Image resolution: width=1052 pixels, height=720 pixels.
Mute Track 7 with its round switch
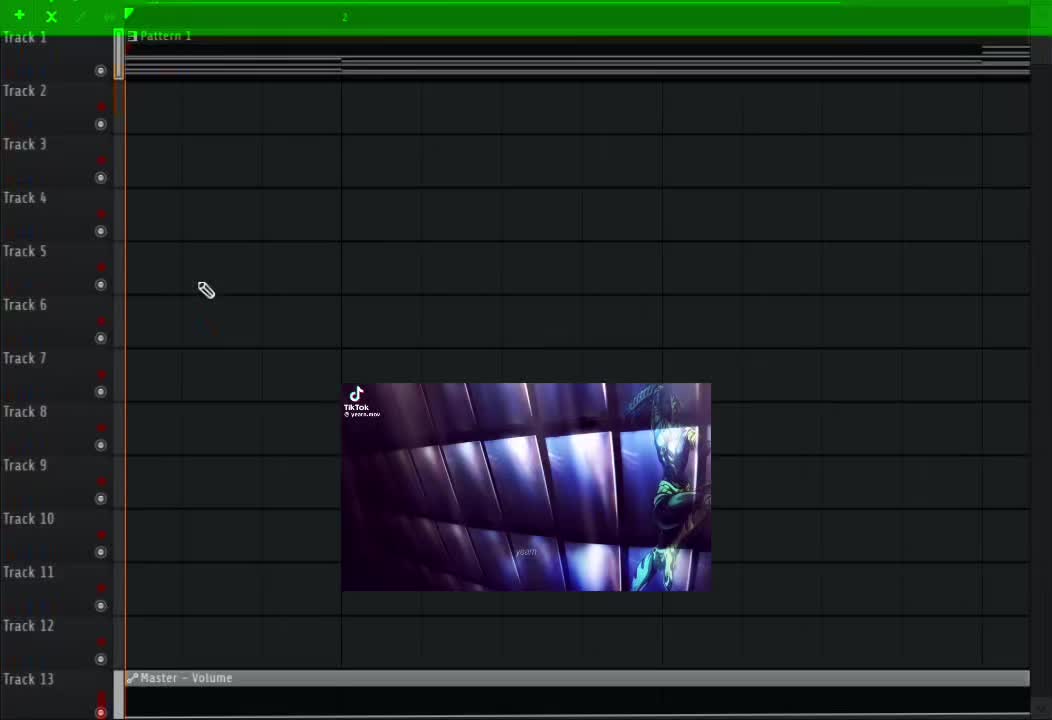[x=101, y=392]
